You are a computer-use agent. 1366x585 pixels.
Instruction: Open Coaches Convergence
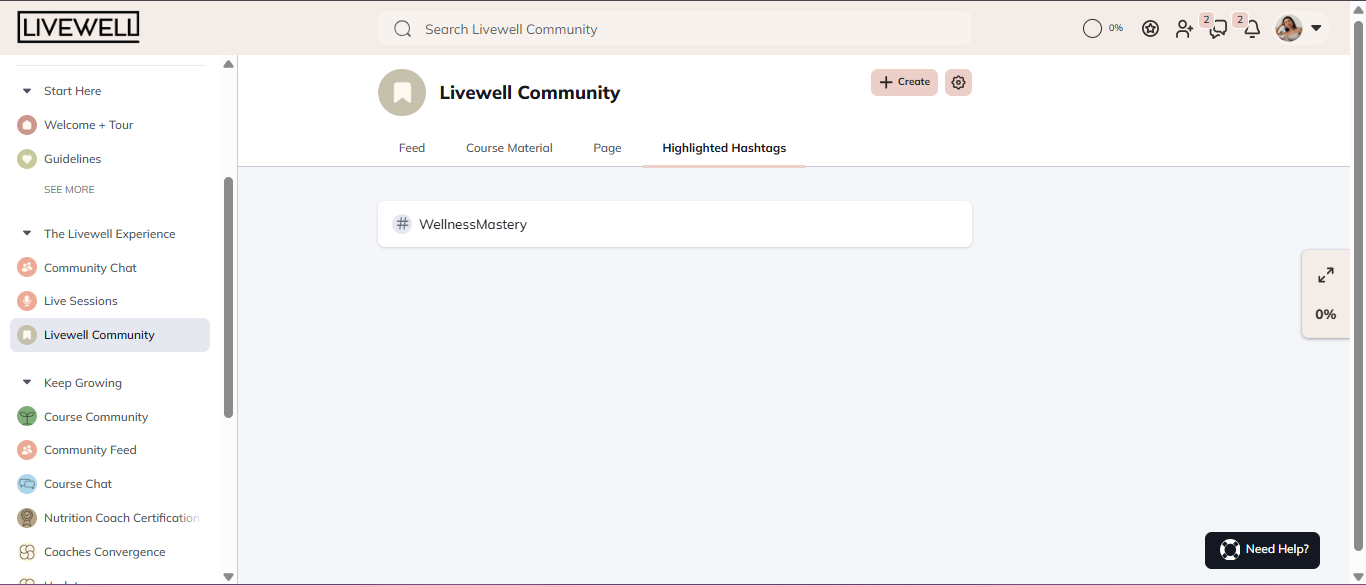[x=104, y=552]
